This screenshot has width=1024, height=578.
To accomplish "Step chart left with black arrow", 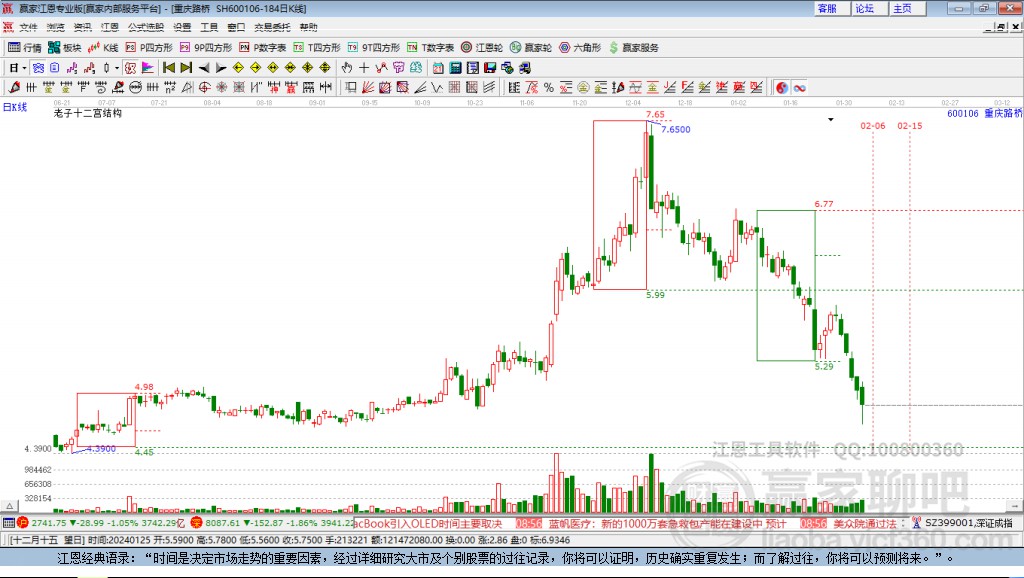I will (x=204, y=68).
